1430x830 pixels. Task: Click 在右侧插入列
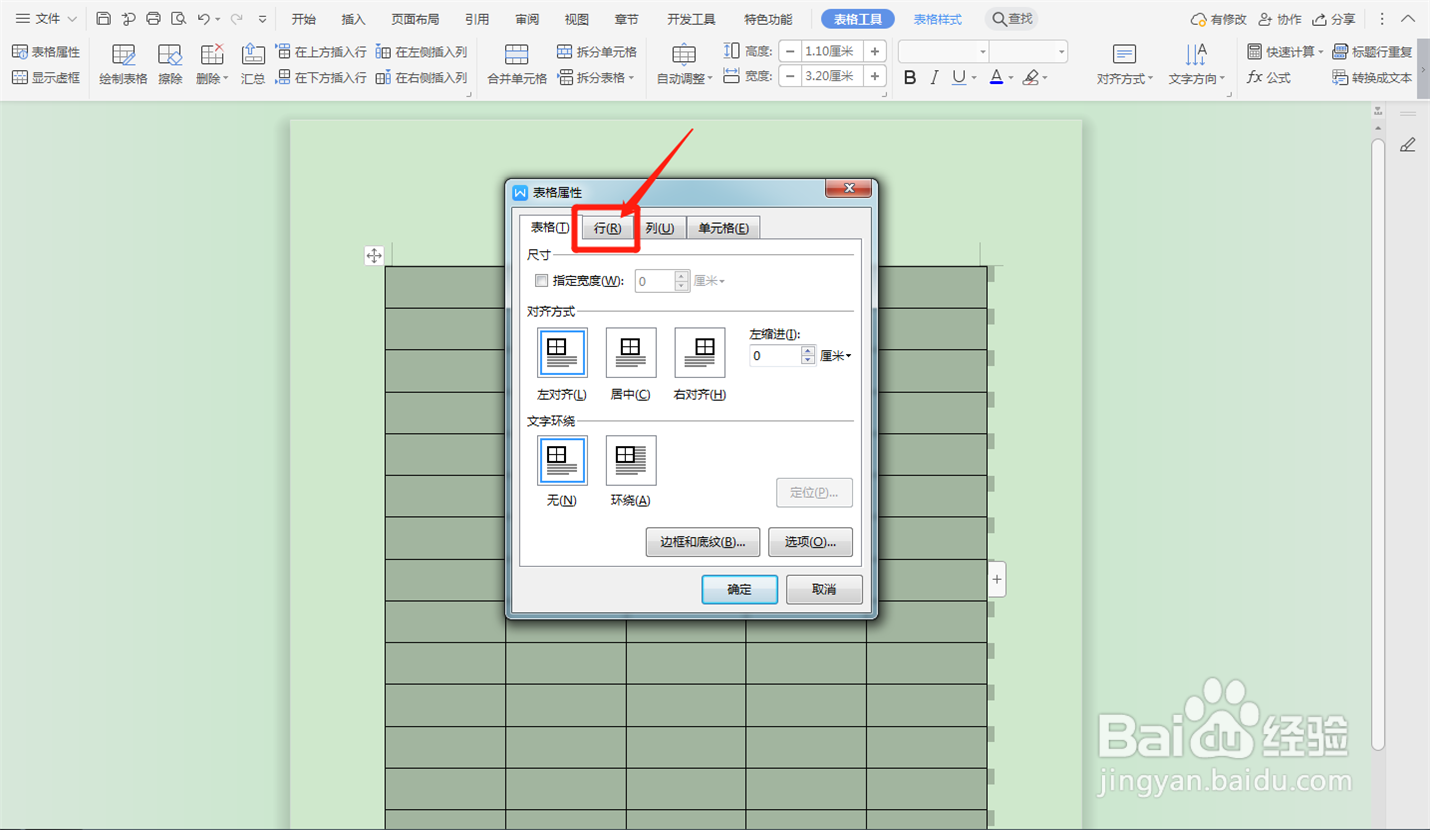tap(421, 77)
